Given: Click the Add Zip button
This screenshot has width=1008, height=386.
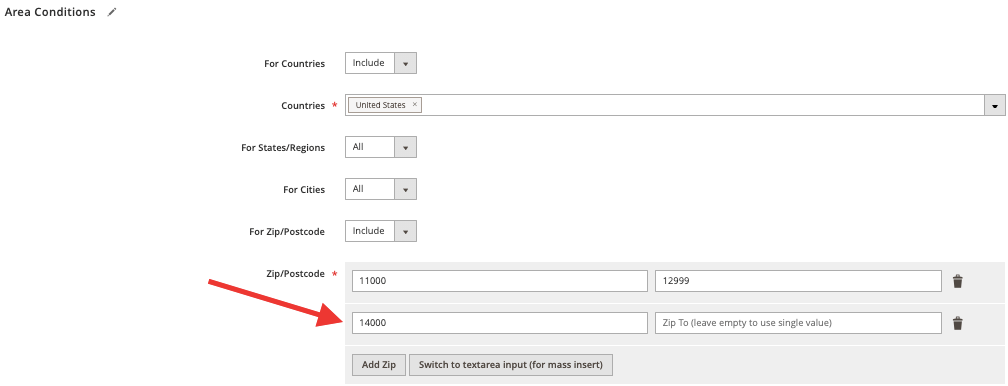Looking at the screenshot, I should click(x=379, y=365).
